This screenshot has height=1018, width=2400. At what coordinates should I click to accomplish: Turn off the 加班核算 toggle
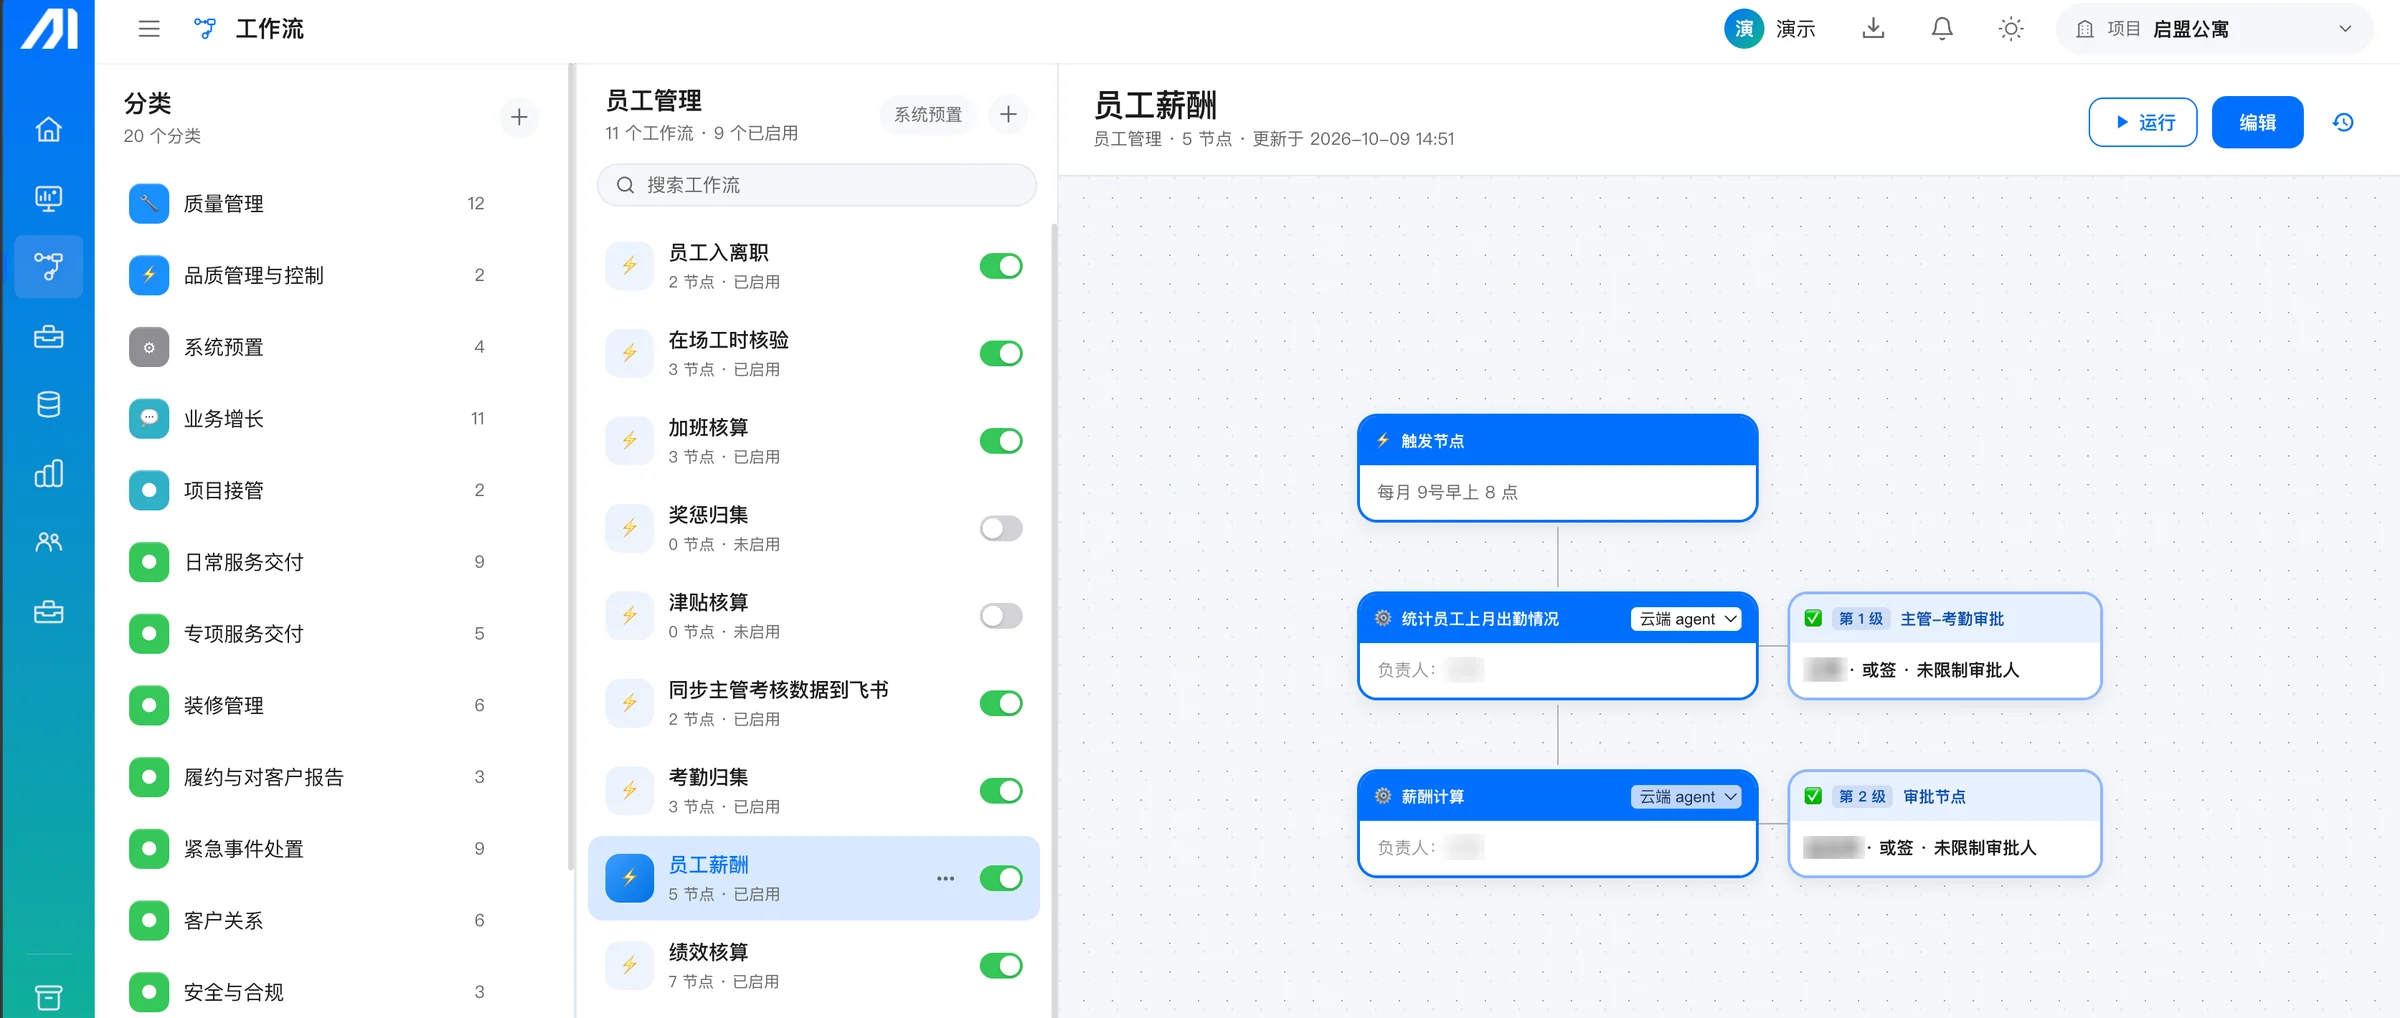pos(1001,441)
